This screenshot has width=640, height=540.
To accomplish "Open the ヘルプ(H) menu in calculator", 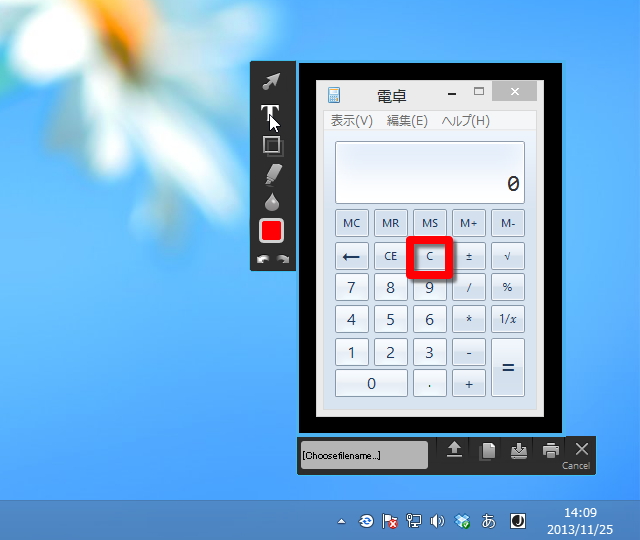I will [465, 121].
